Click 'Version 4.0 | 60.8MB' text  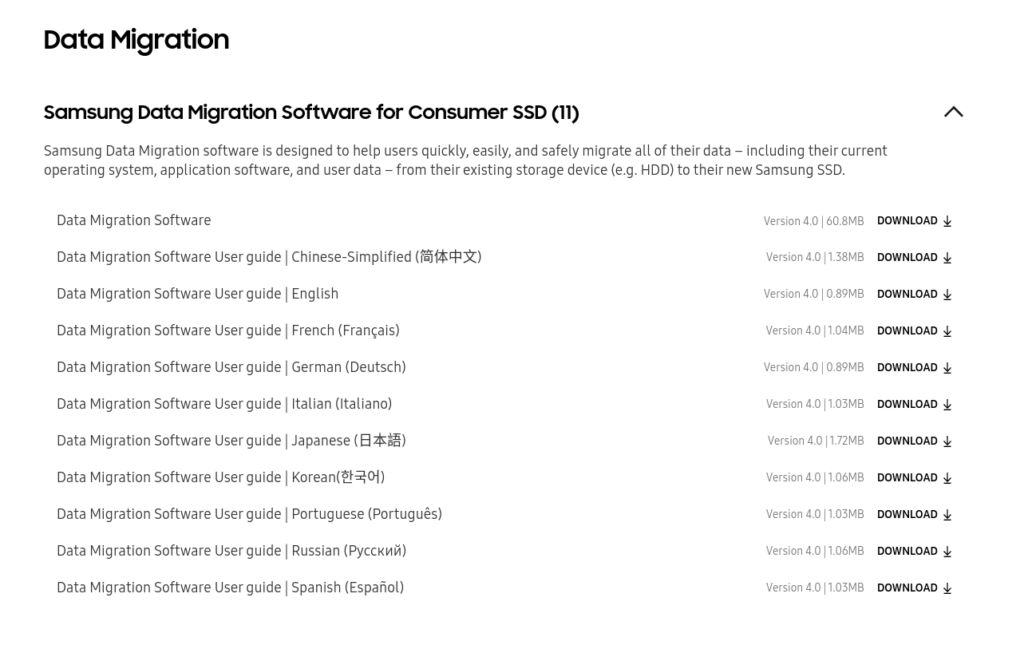(x=814, y=221)
